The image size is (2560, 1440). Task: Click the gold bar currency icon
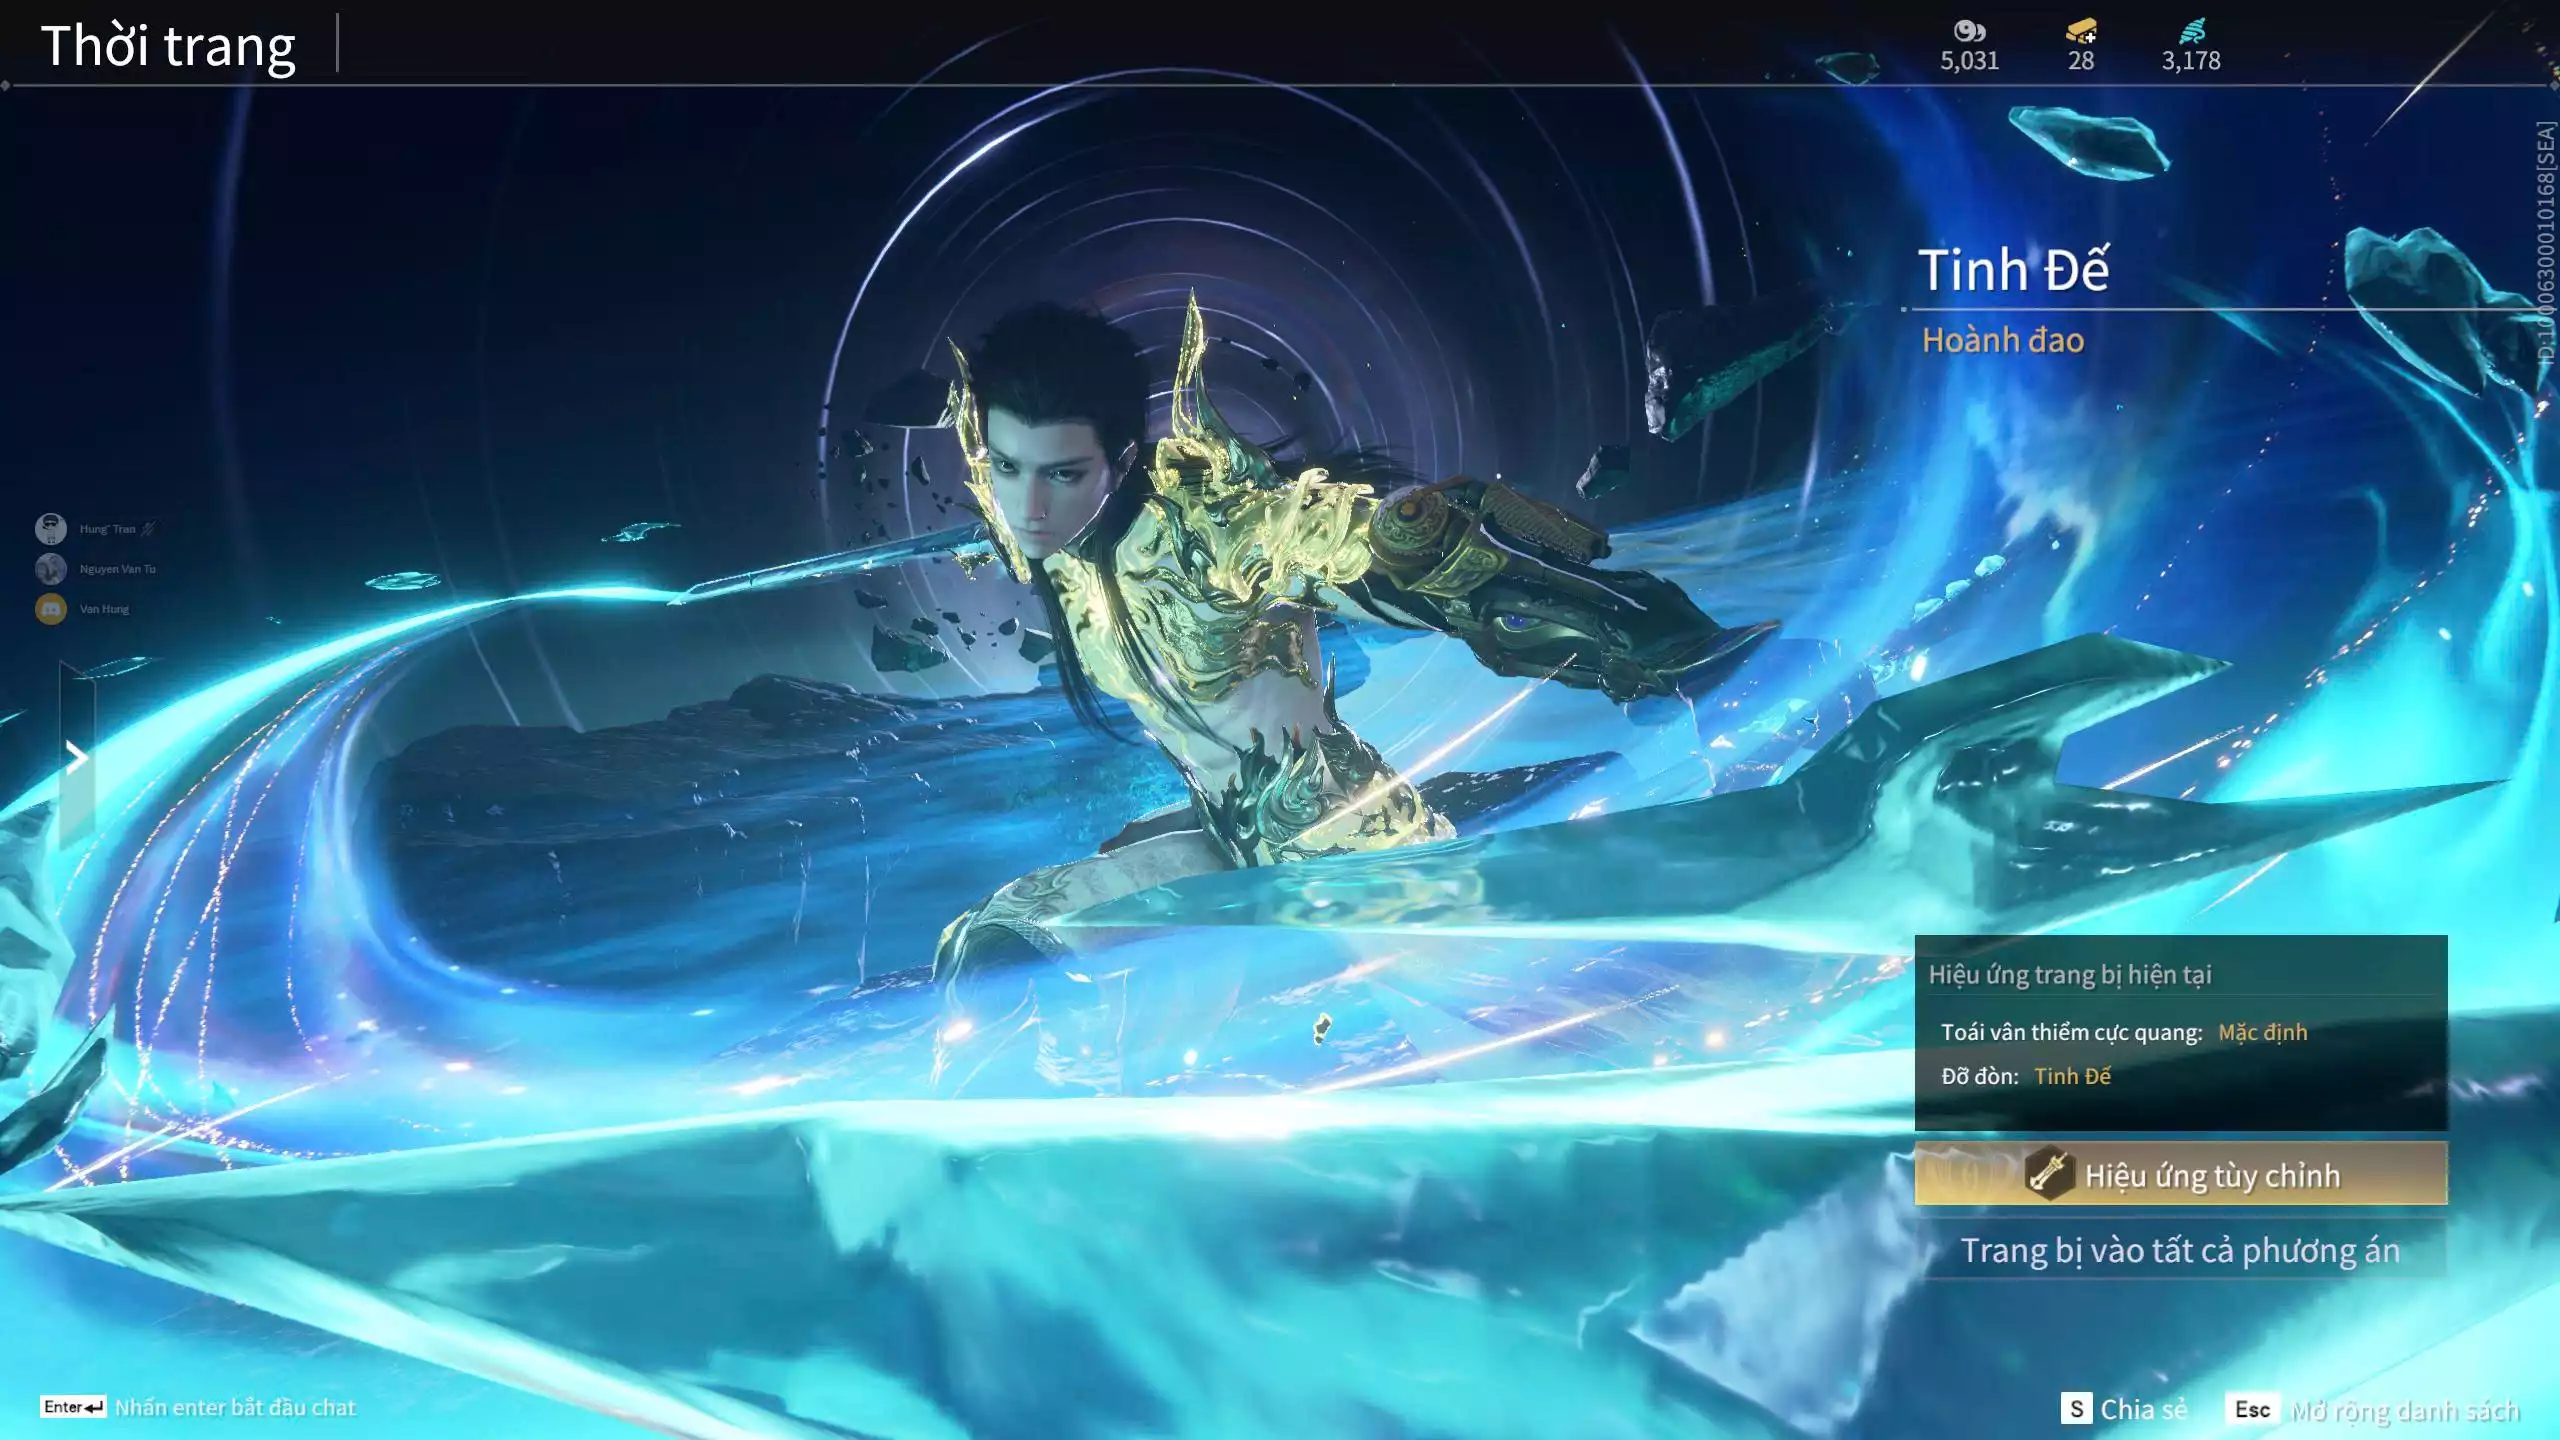[x=2081, y=31]
